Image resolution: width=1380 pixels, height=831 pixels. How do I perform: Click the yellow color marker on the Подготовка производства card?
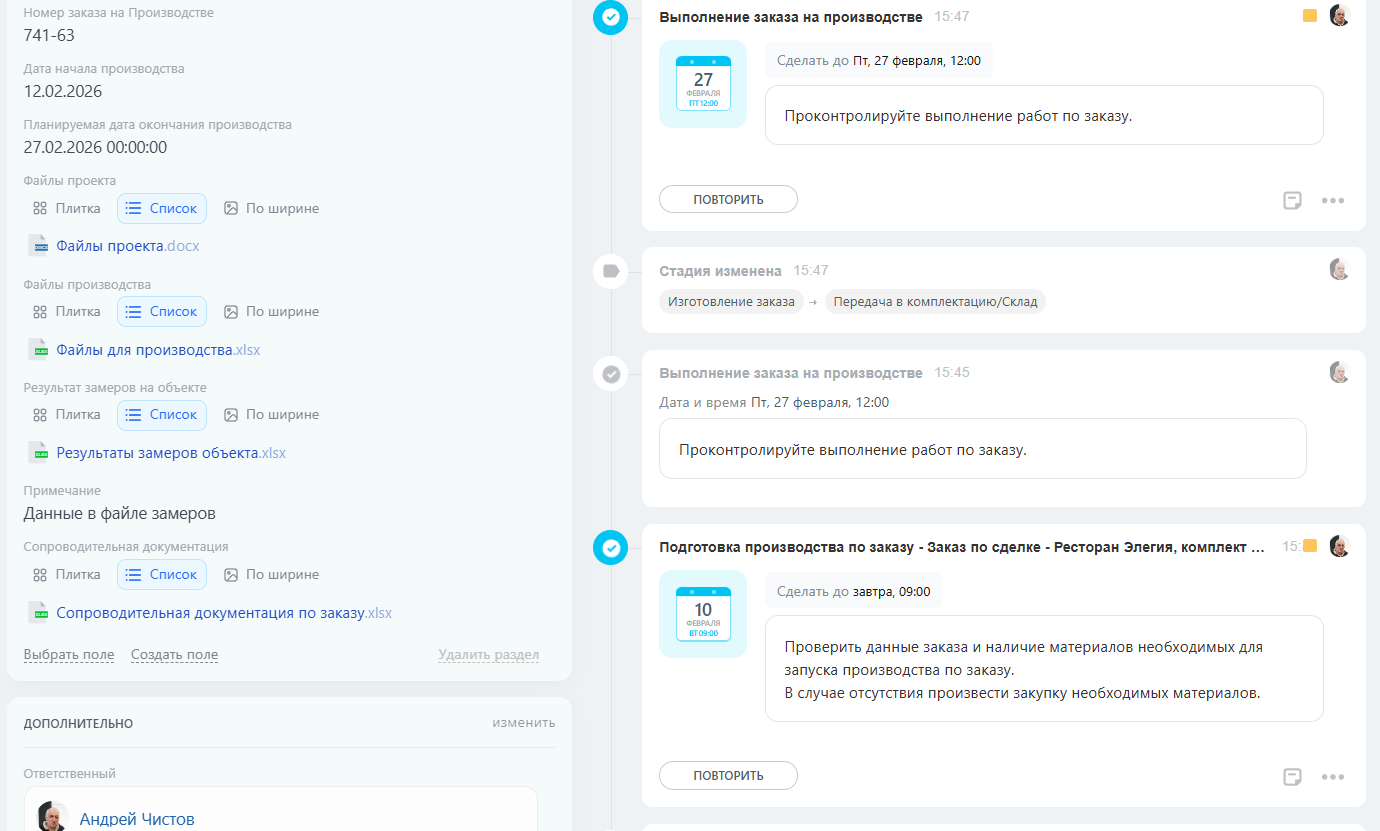point(1310,546)
